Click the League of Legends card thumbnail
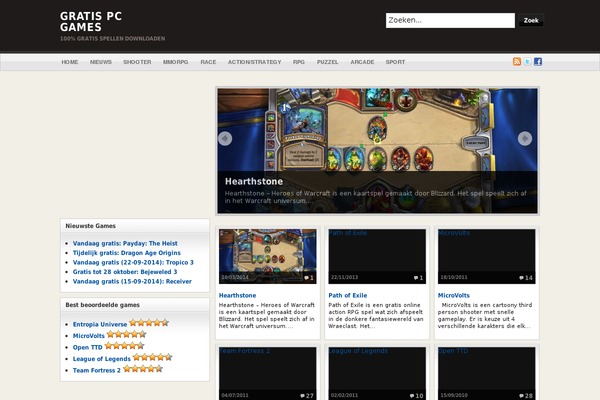Viewport: 600px width, 400px height. pyautogui.click(x=377, y=374)
